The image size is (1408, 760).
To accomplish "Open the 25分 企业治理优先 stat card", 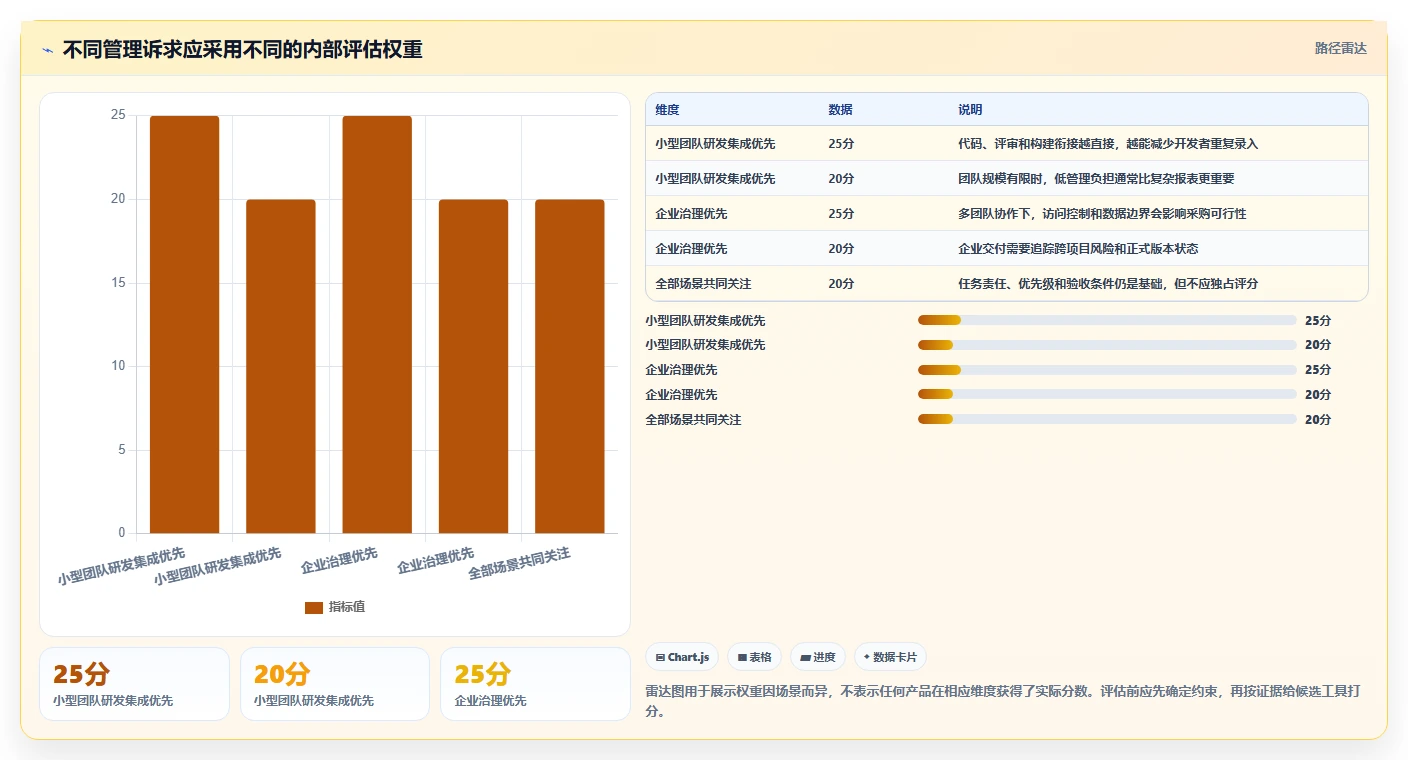I will tap(535, 684).
